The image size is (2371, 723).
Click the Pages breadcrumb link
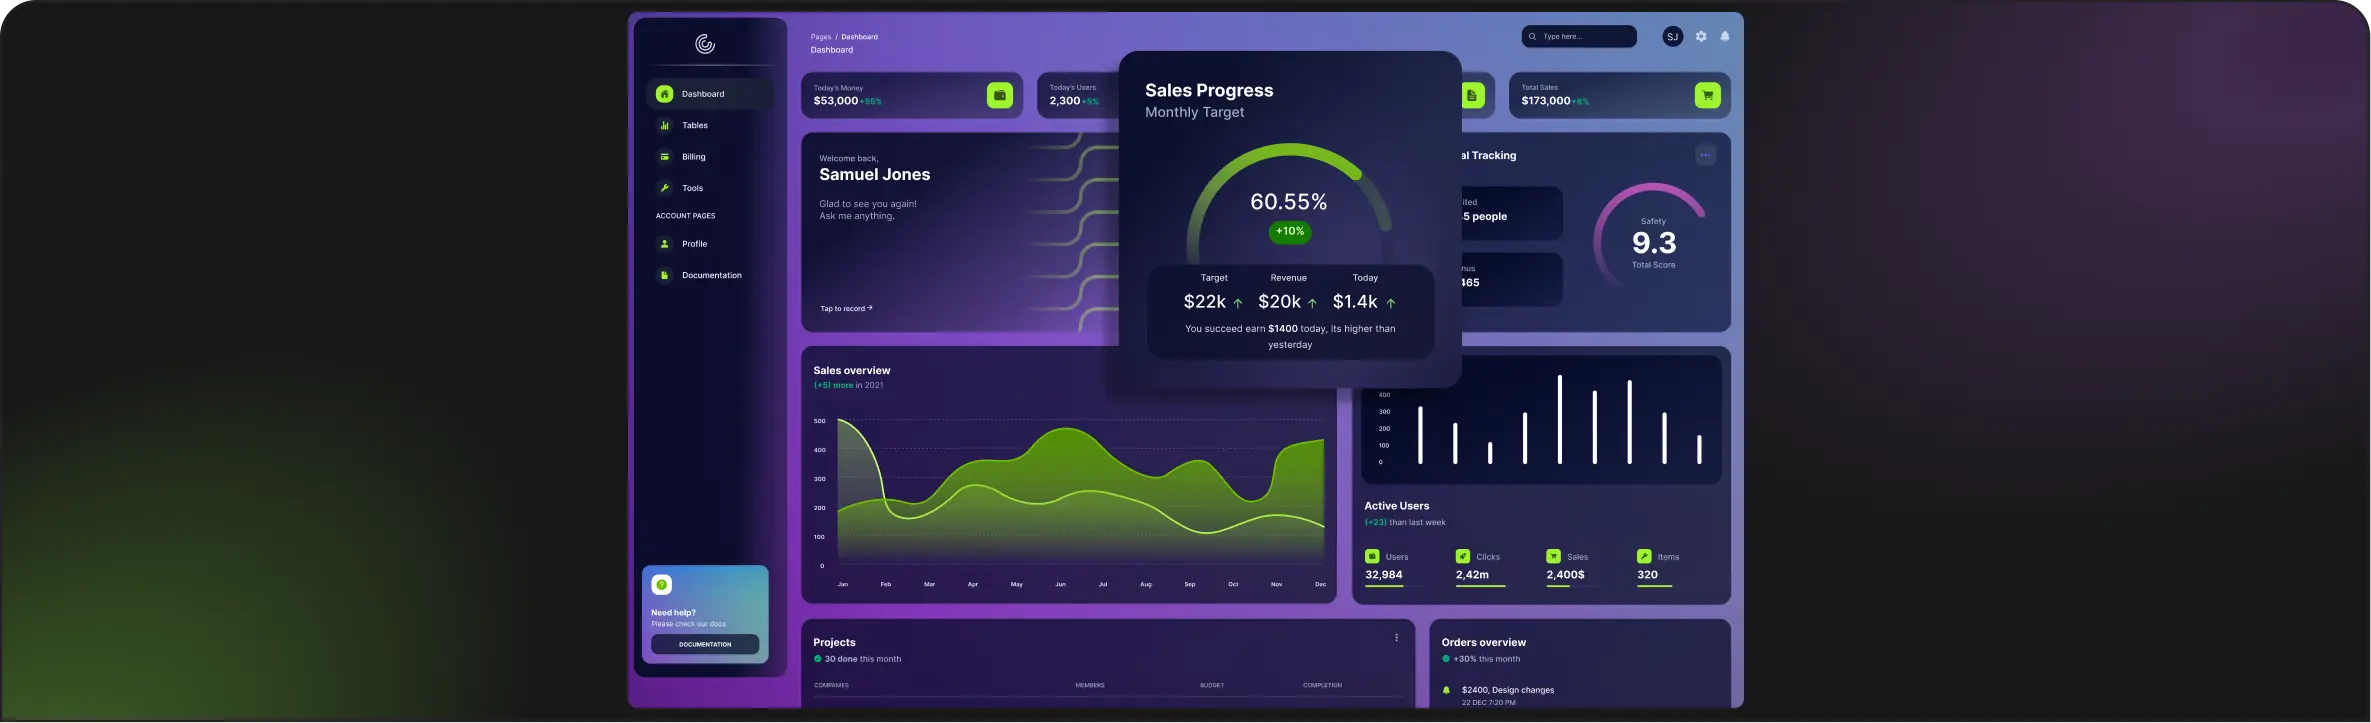[821, 37]
